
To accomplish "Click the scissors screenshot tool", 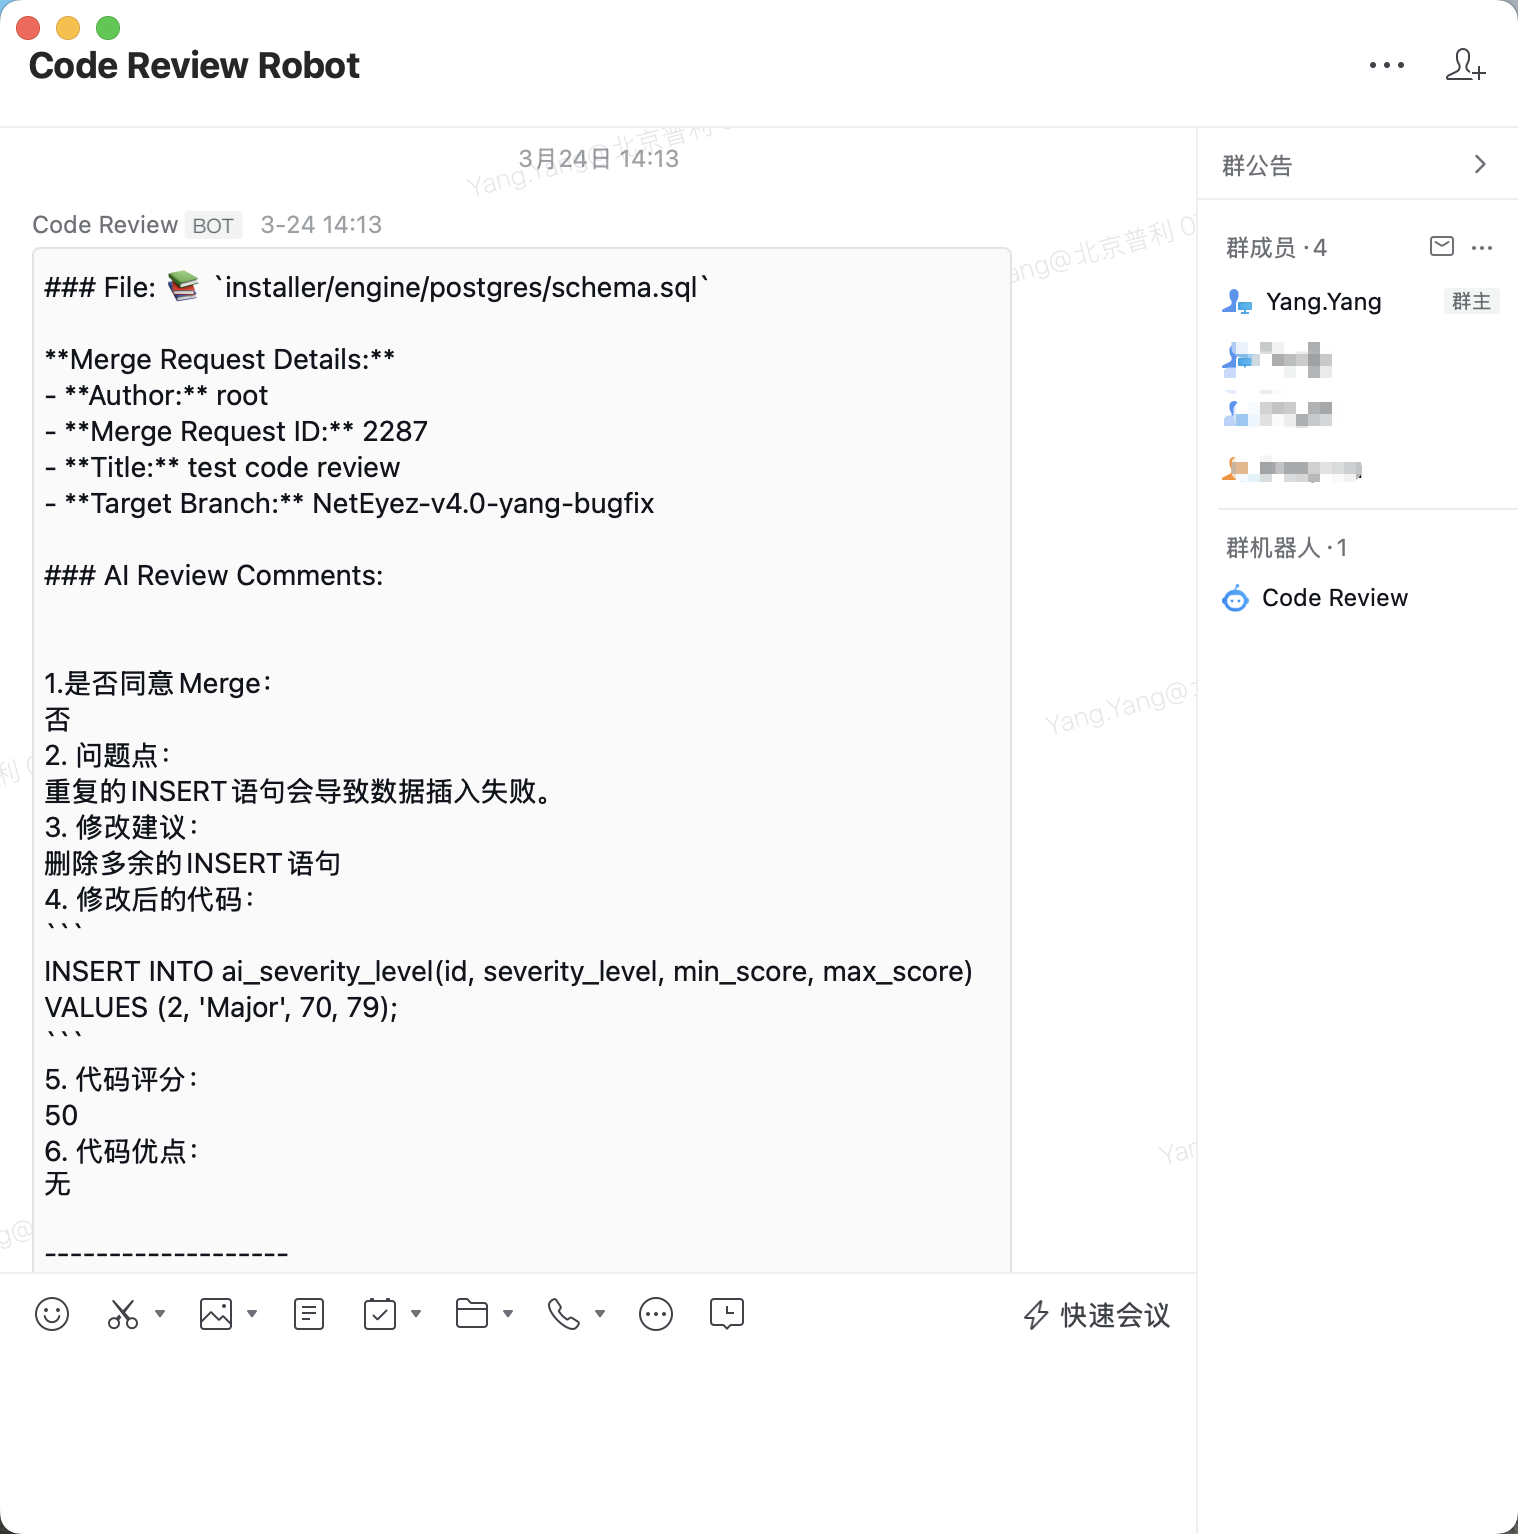I will pos(122,1313).
